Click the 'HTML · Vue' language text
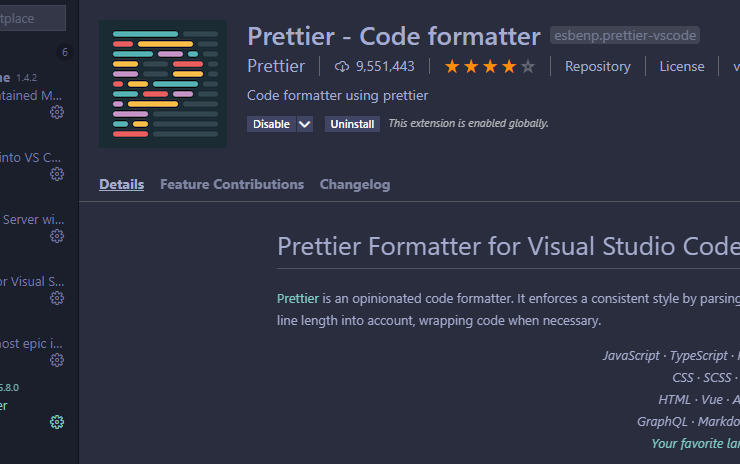740x464 pixels. pyautogui.click(x=690, y=400)
